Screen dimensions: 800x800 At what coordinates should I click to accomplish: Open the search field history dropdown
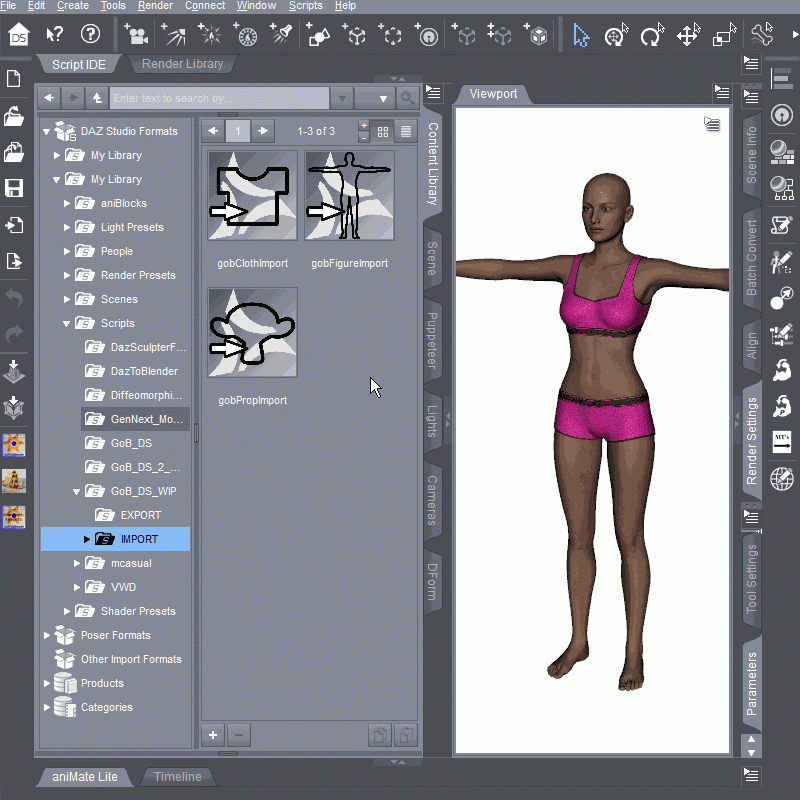pyautogui.click(x=342, y=98)
